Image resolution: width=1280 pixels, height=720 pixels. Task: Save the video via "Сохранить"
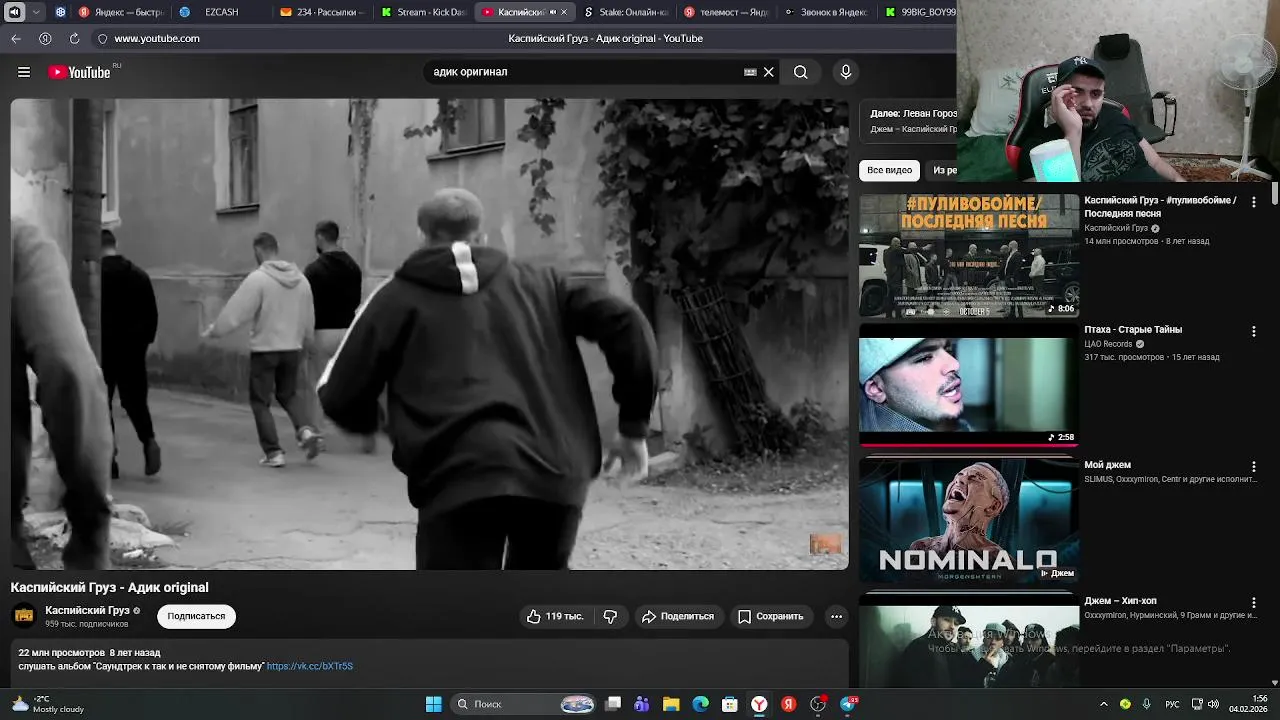coord(770,616)
